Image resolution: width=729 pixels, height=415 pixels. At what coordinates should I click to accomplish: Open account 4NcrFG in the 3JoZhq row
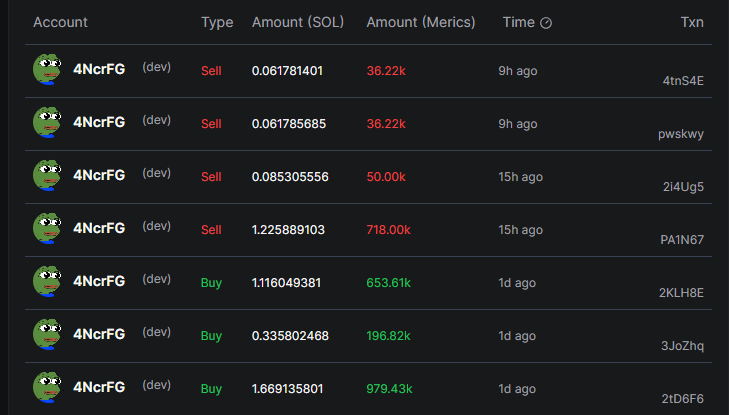[x=99, y=334]
